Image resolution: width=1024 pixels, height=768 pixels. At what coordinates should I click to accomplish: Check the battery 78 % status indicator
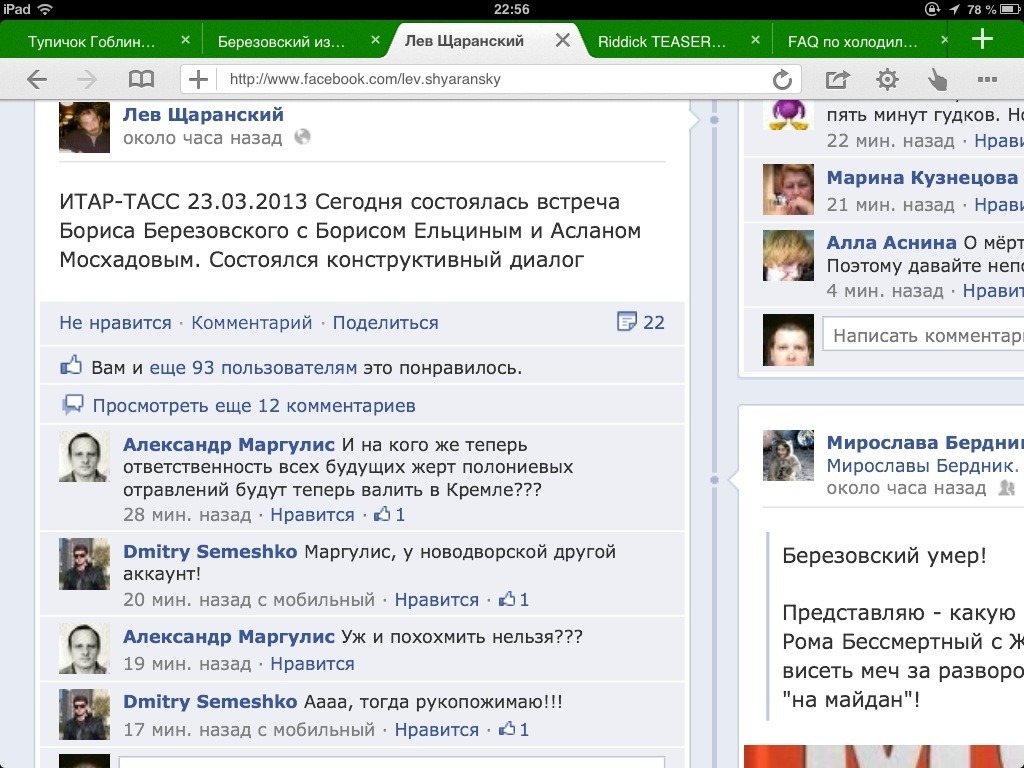pyautogui.click(x=993, y=9)
